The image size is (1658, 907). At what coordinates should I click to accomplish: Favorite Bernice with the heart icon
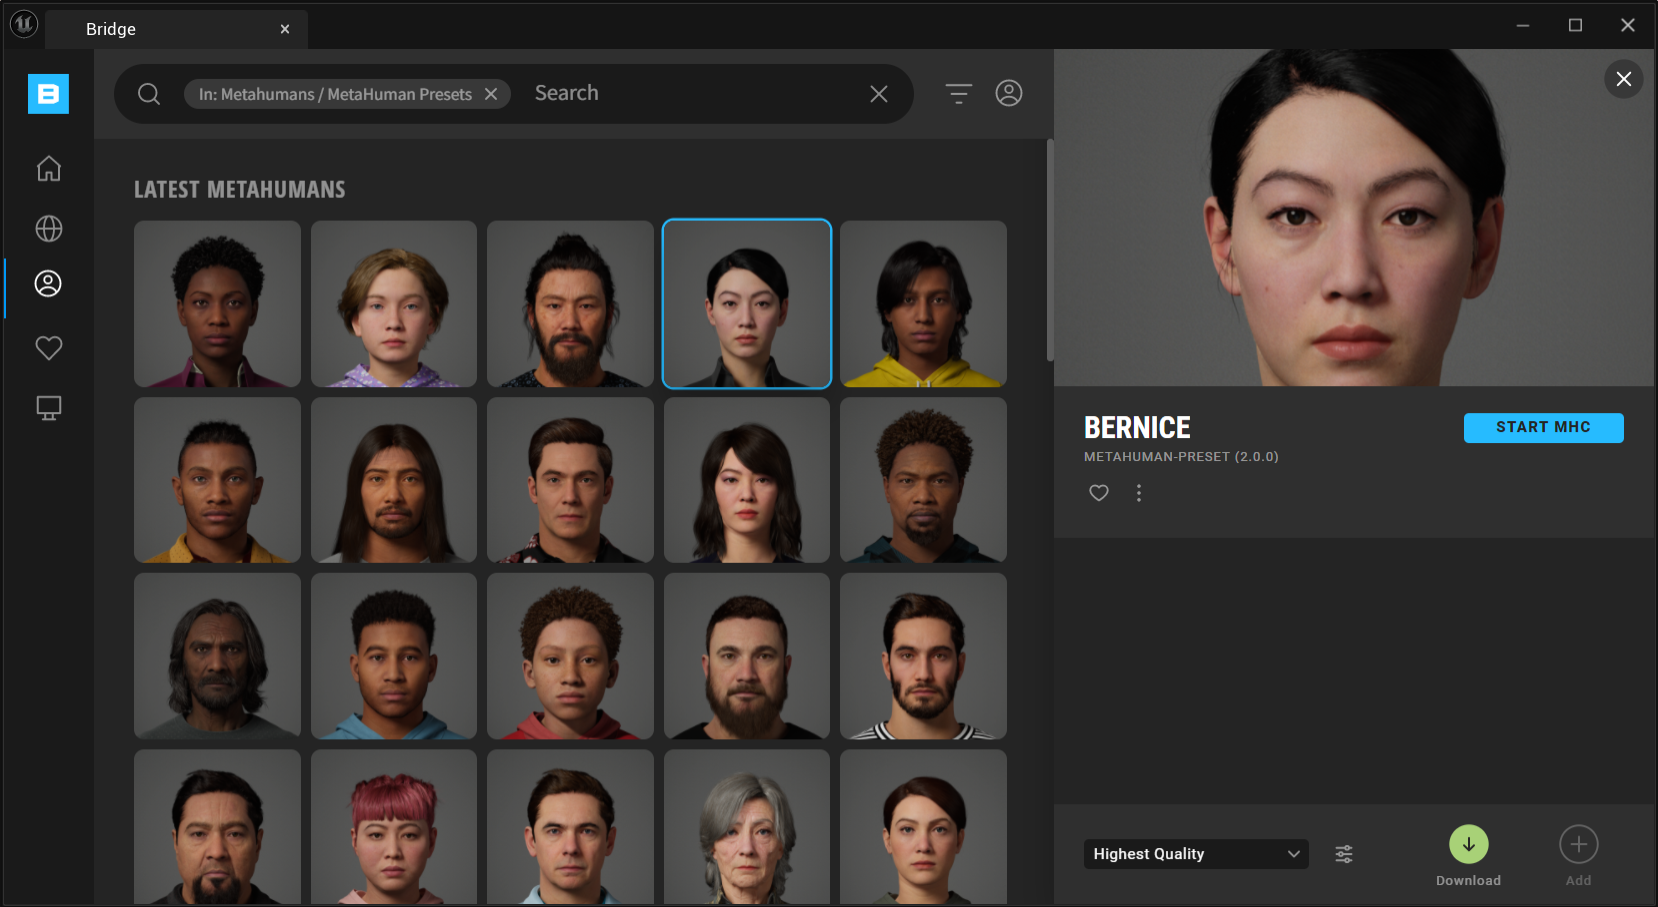tap(1099, 493)
